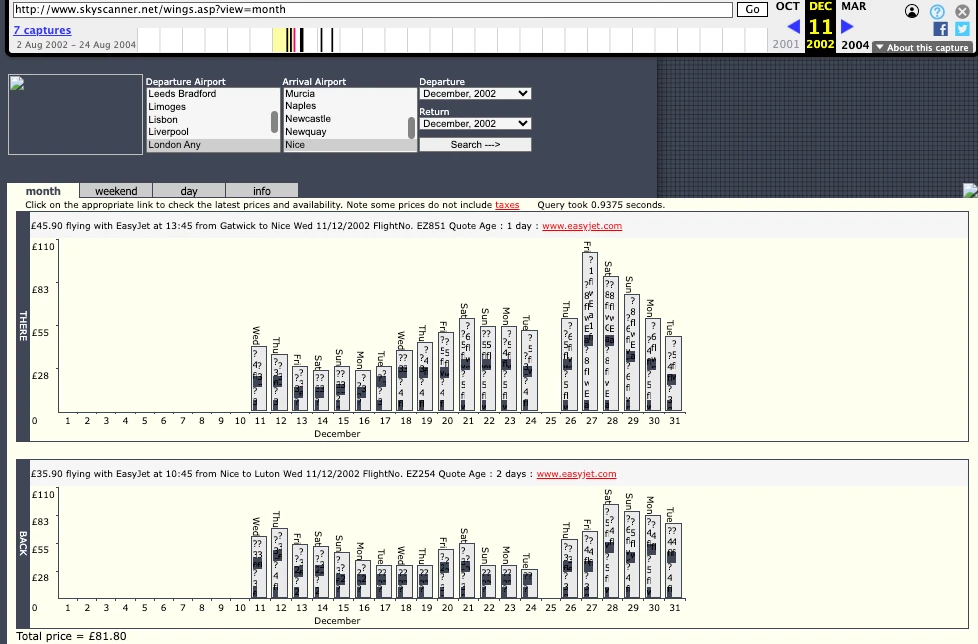Open the info tab
Screen dimensions: 978x644
(261, 191)
